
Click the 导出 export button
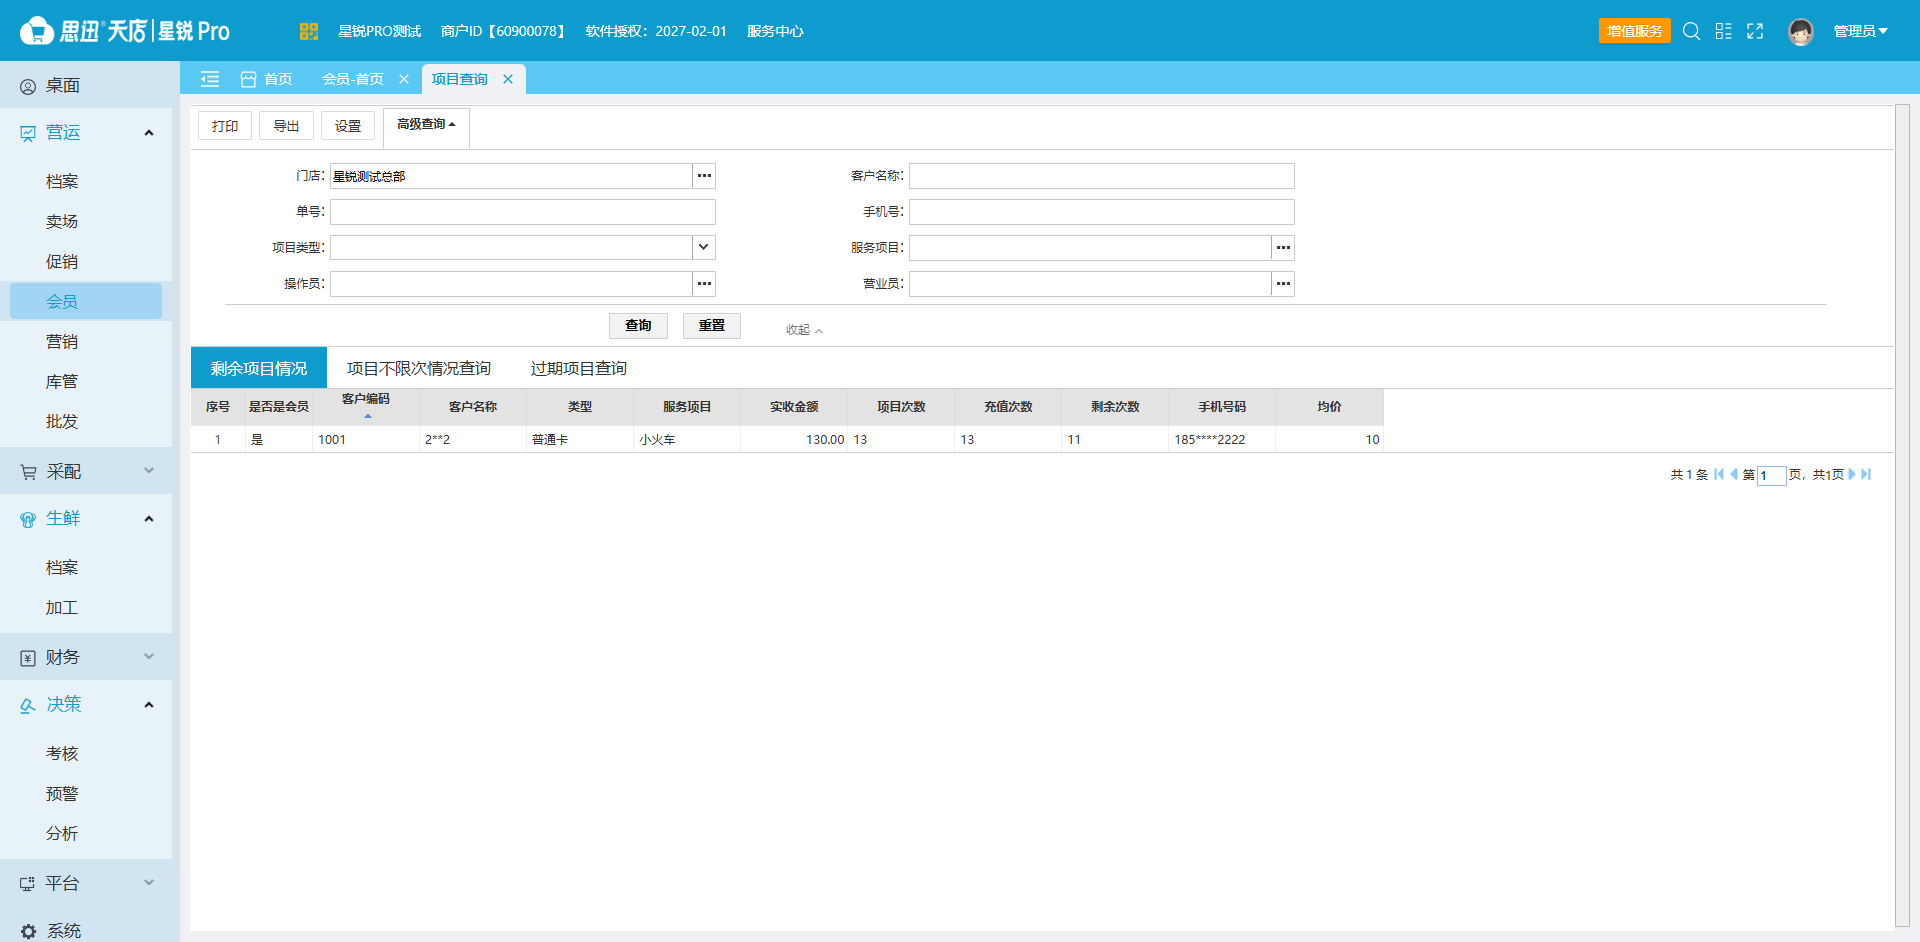tap(287, 126)
